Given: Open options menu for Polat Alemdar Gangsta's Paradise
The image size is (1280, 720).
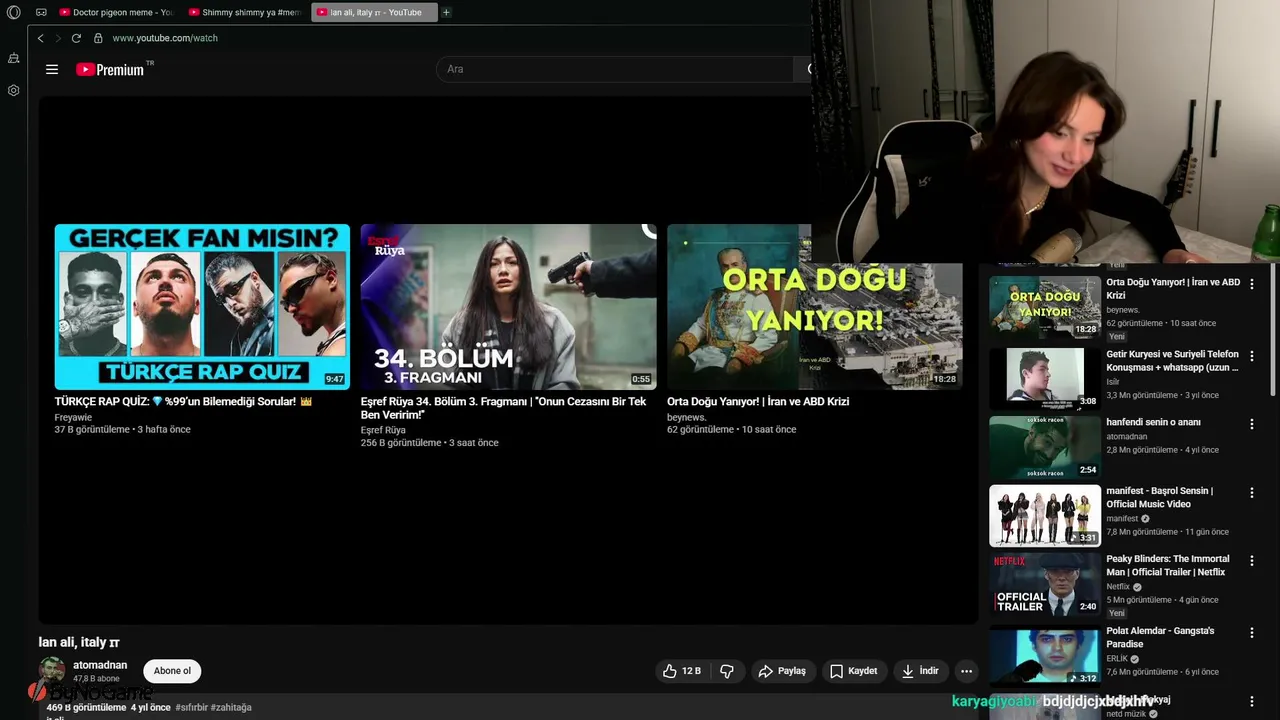Looking at the screenshot, I should tap(1251, 633).
